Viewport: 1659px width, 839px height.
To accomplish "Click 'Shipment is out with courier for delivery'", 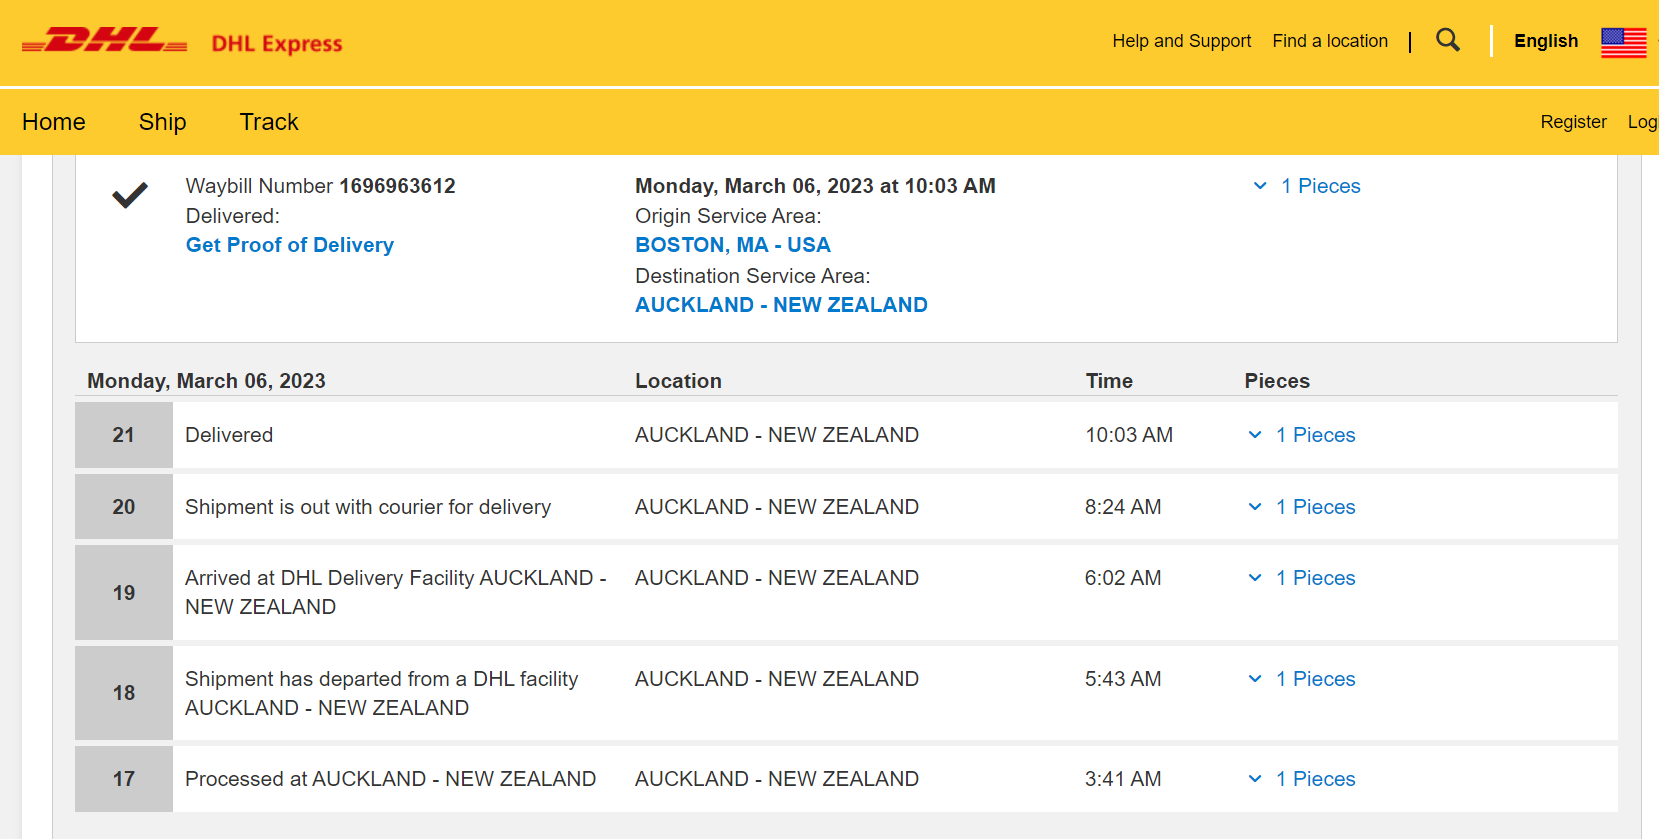I will click(x=368, y=507).
